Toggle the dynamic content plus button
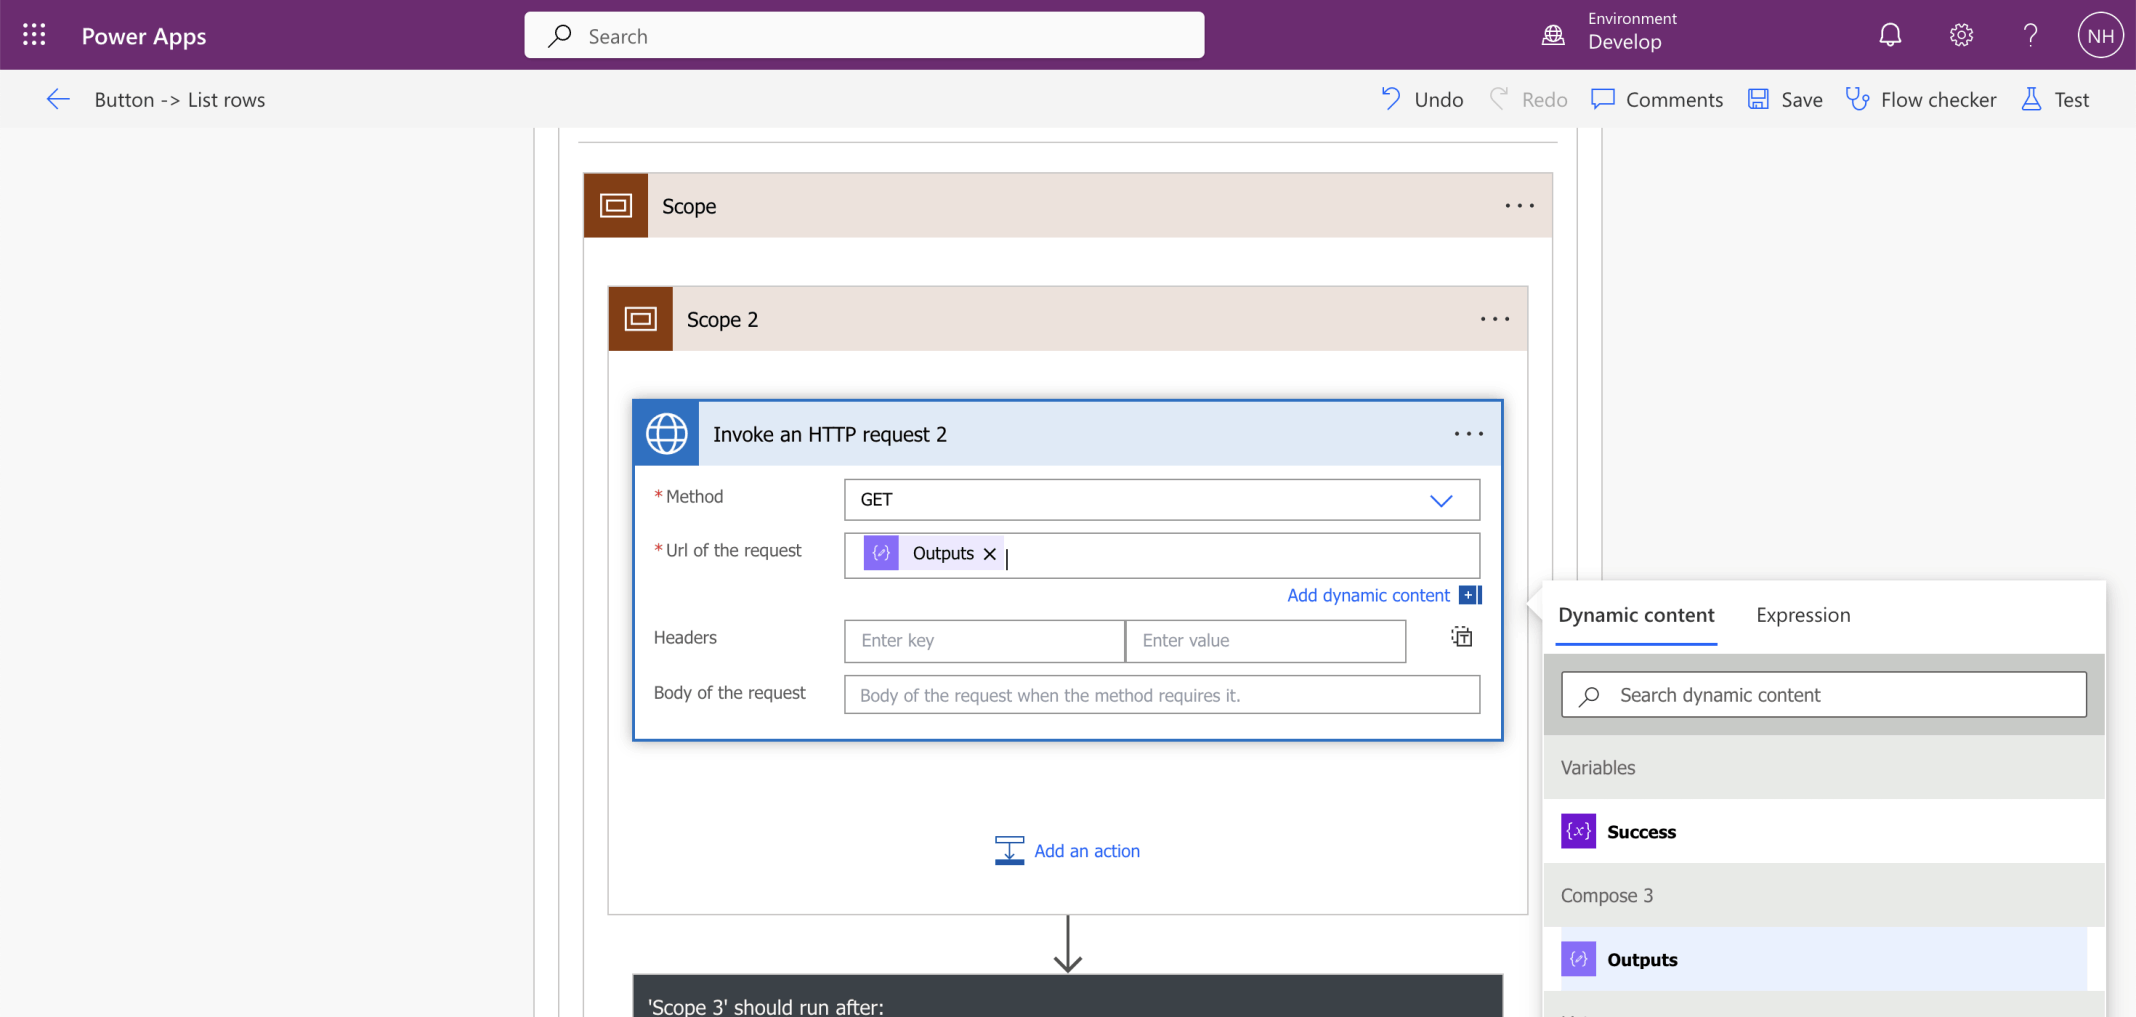 [x=1470, y=595]
